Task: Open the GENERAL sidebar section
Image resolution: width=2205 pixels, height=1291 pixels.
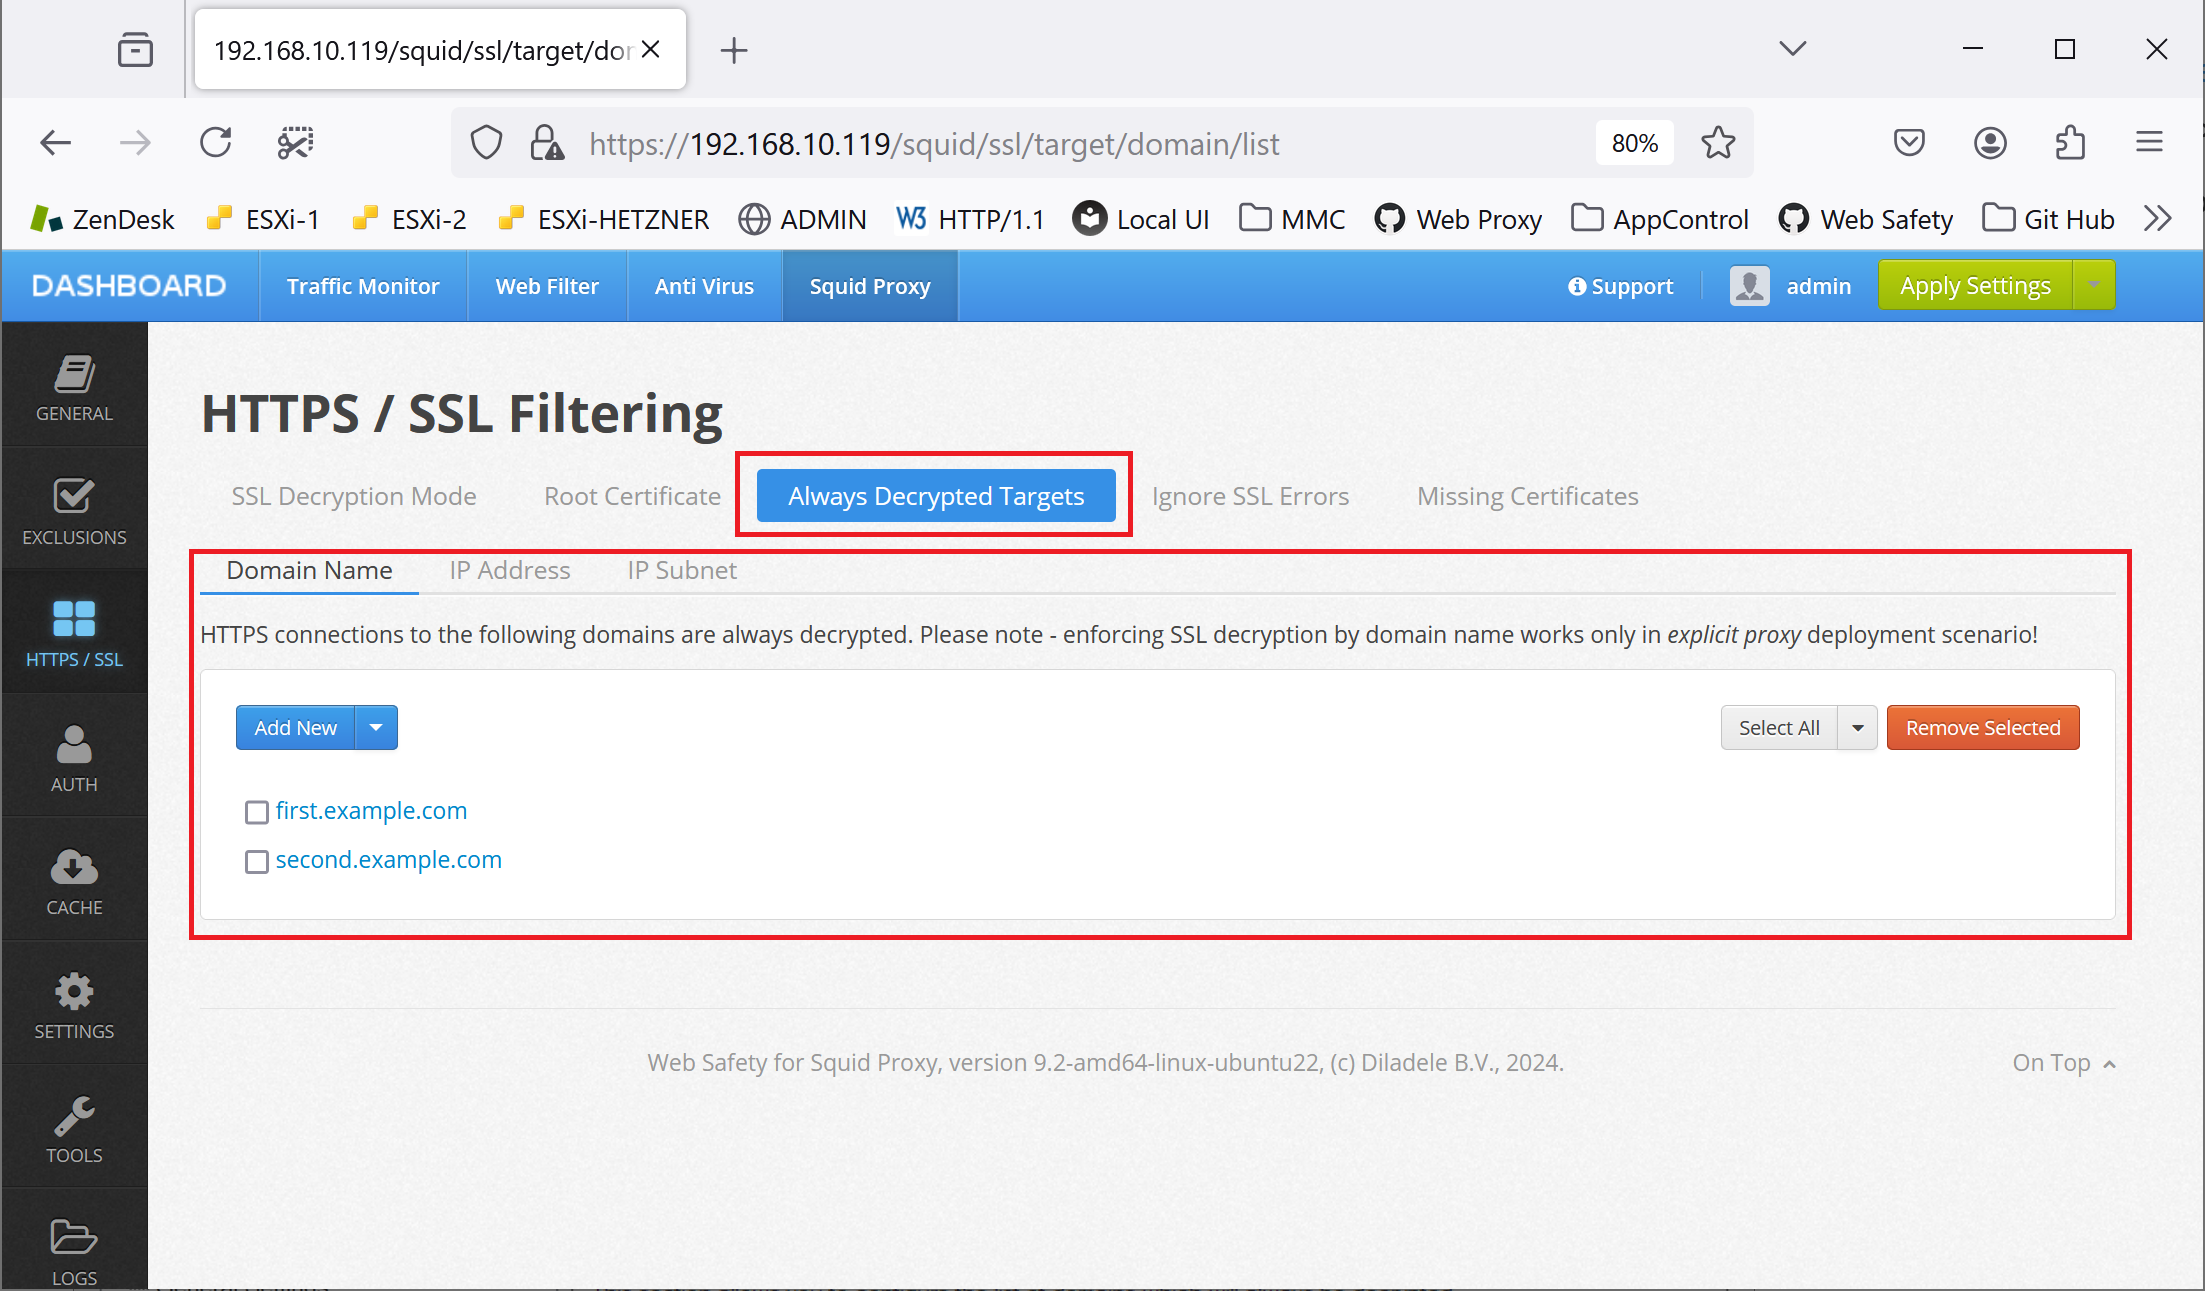Action: [x=74, y=386]
